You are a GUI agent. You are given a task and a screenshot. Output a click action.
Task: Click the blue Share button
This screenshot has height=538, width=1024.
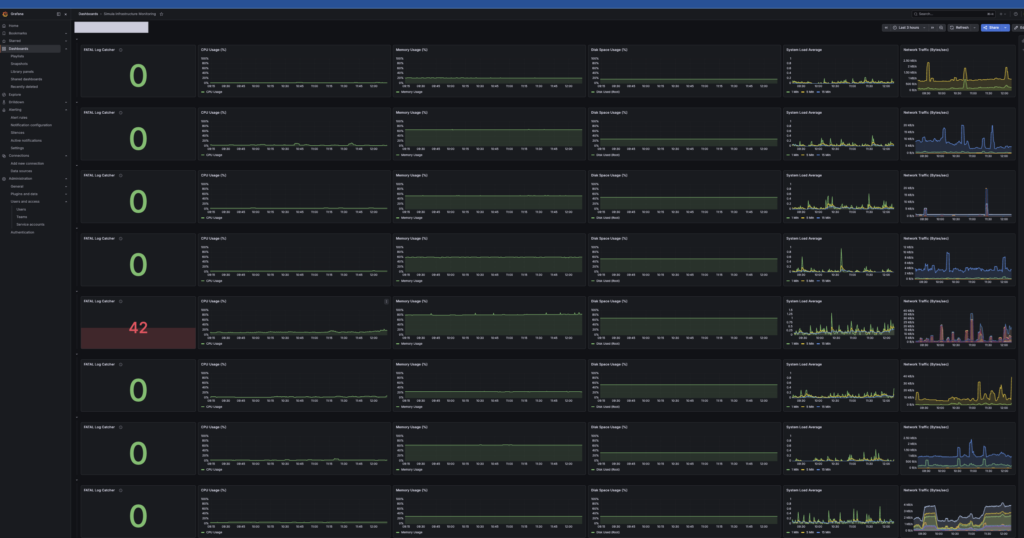[991, 27]
